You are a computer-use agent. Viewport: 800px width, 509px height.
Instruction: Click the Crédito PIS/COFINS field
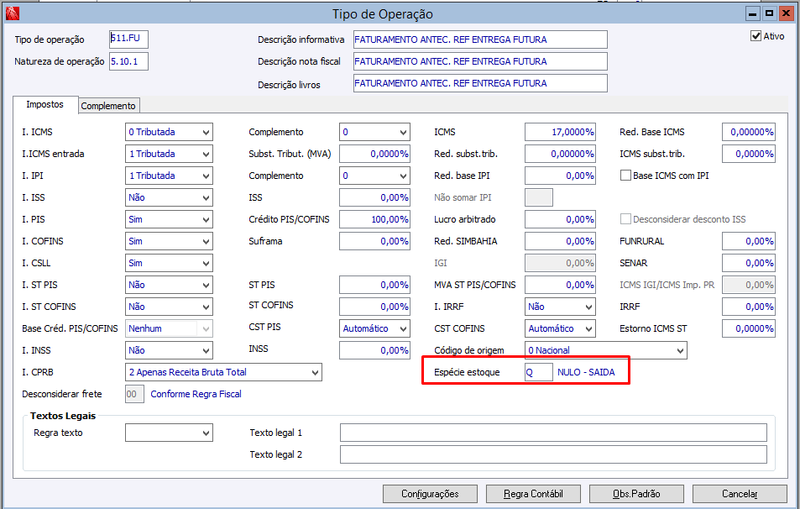[x=374, y=220]
